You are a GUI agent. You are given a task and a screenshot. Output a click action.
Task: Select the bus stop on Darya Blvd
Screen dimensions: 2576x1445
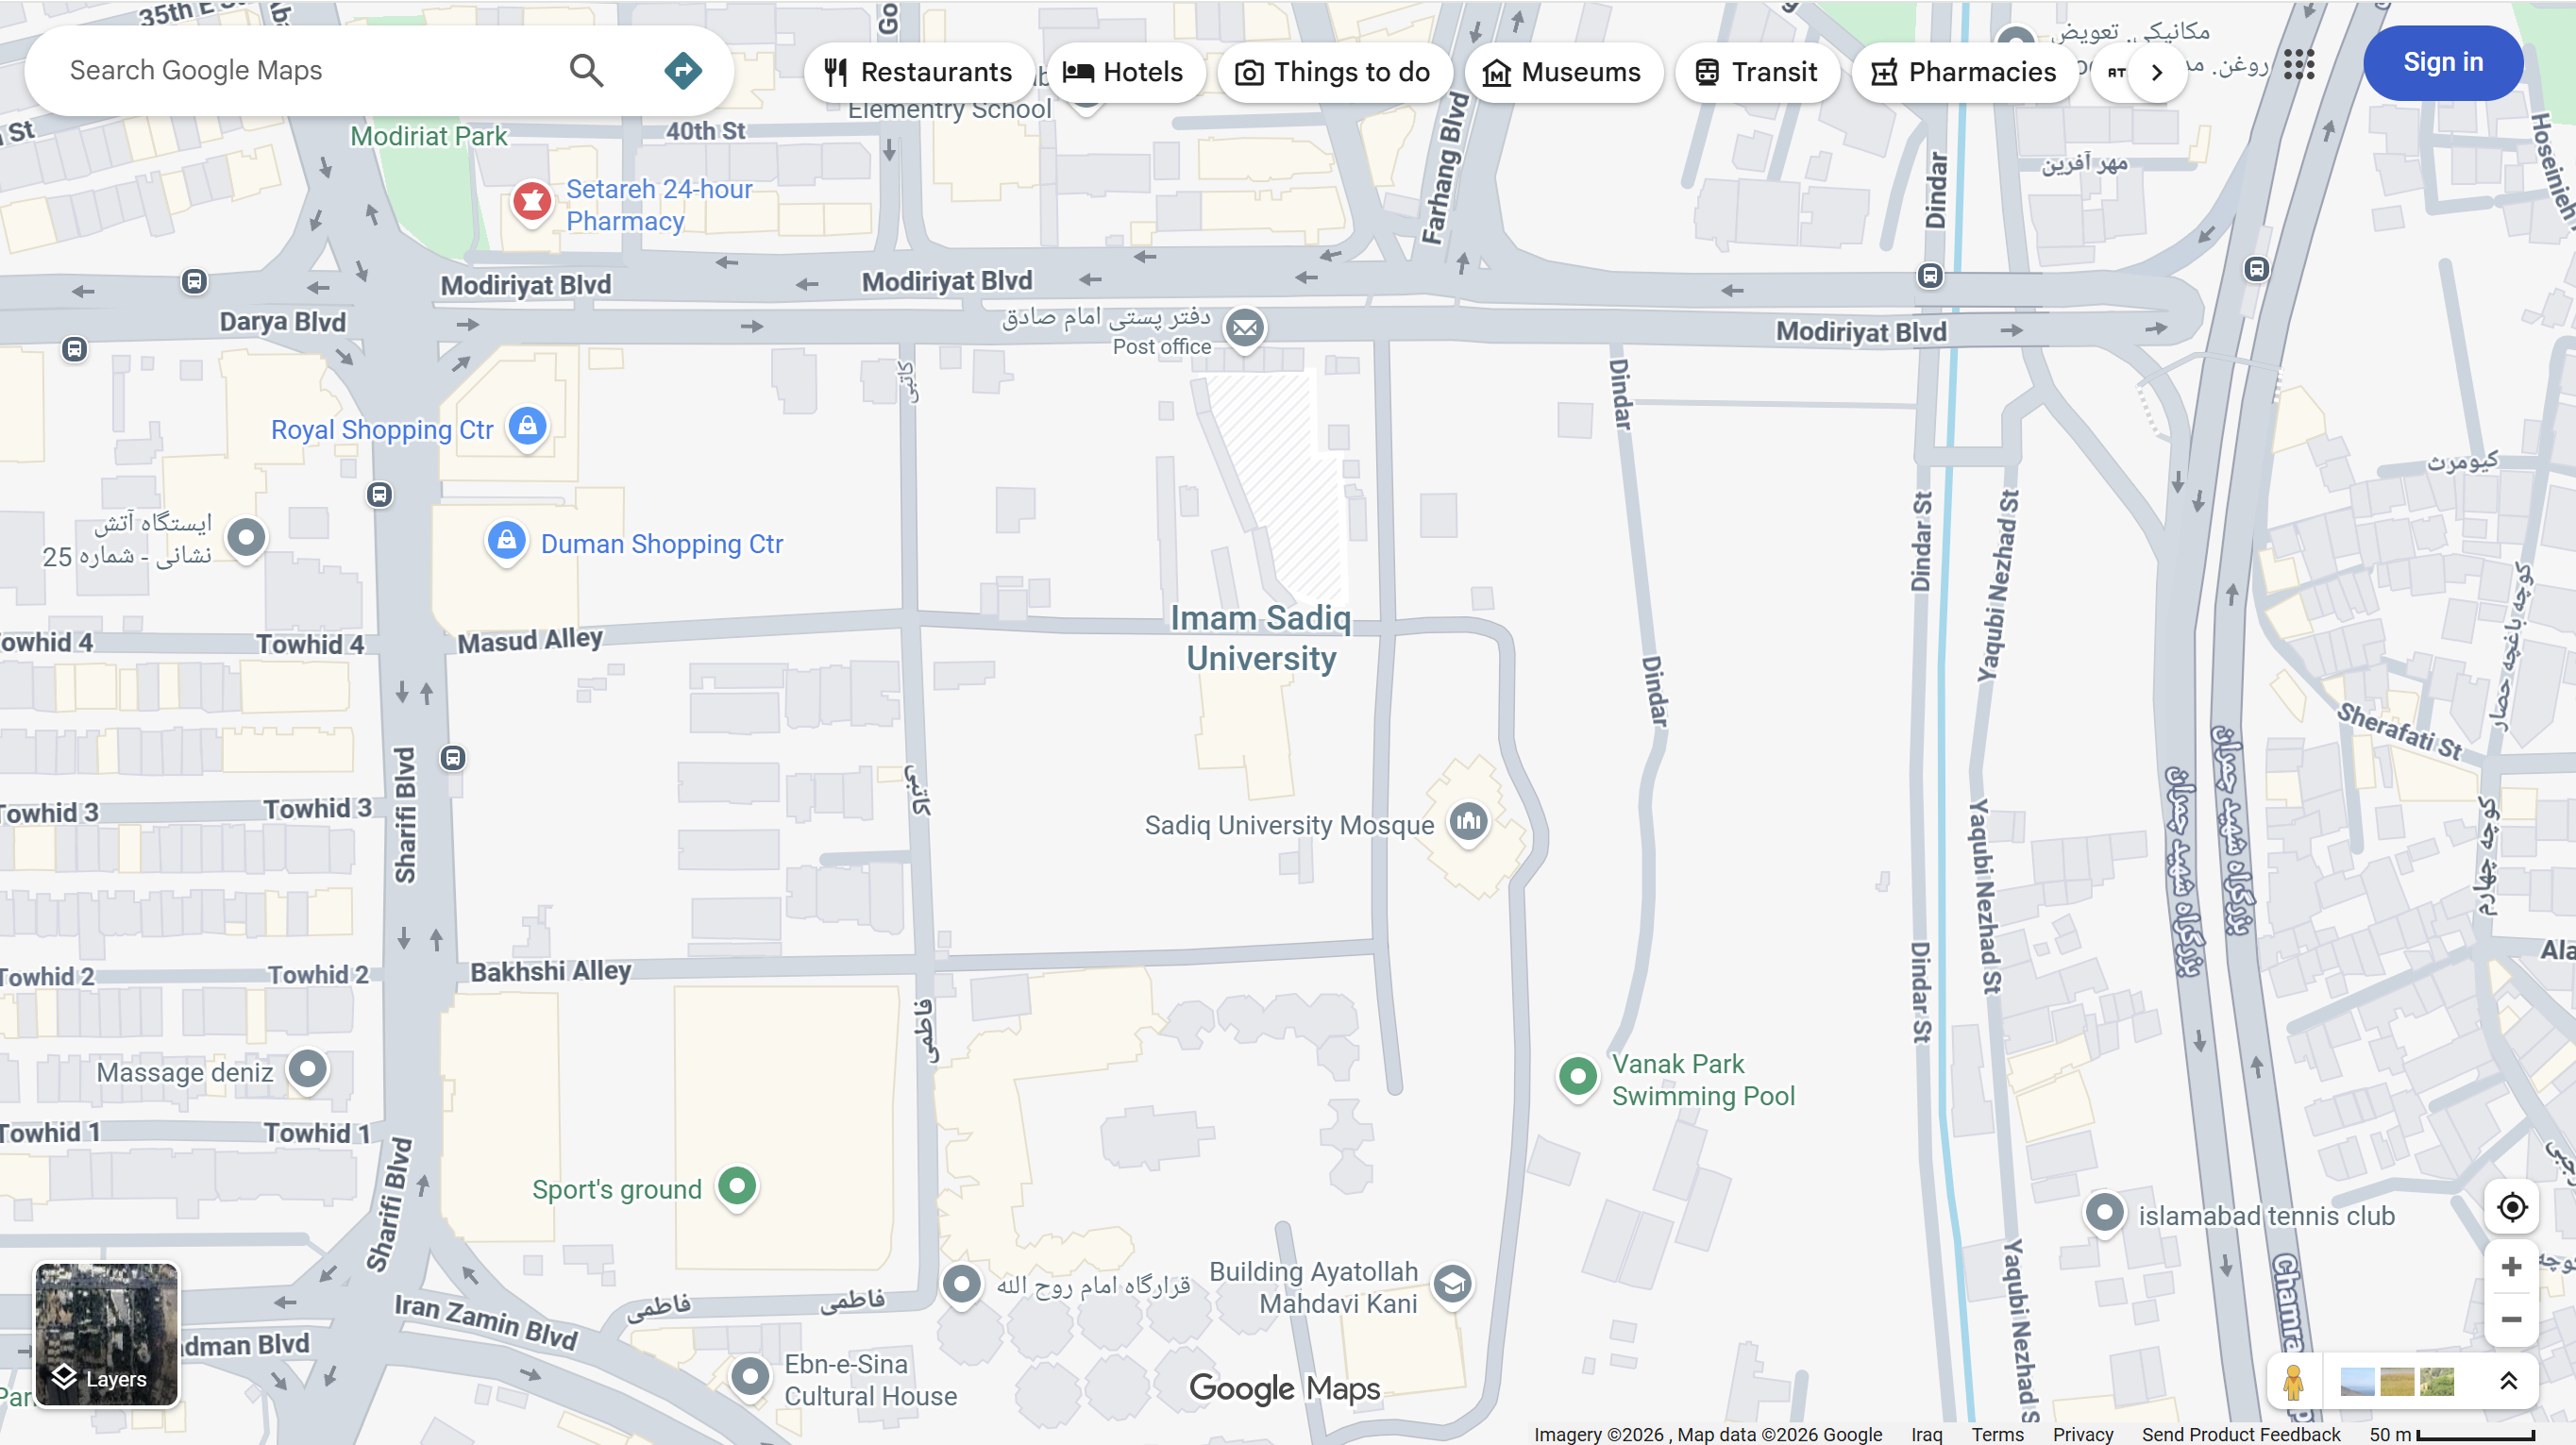[x=194, y=282]
